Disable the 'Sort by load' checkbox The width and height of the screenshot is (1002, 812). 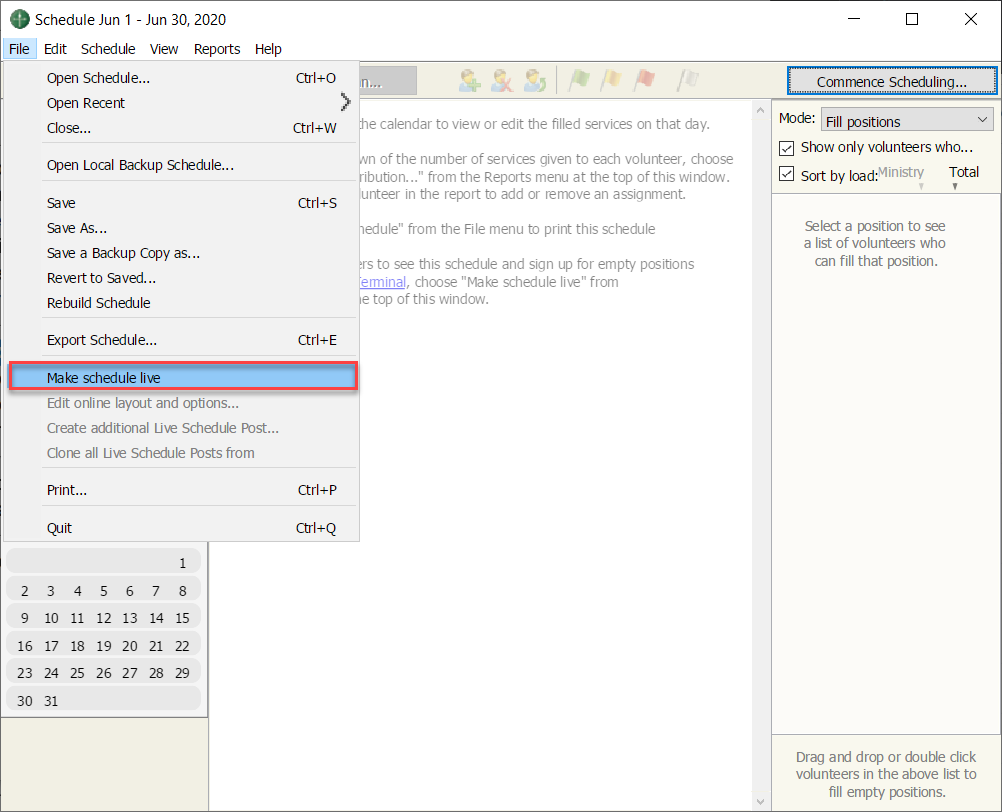[786, 173]
